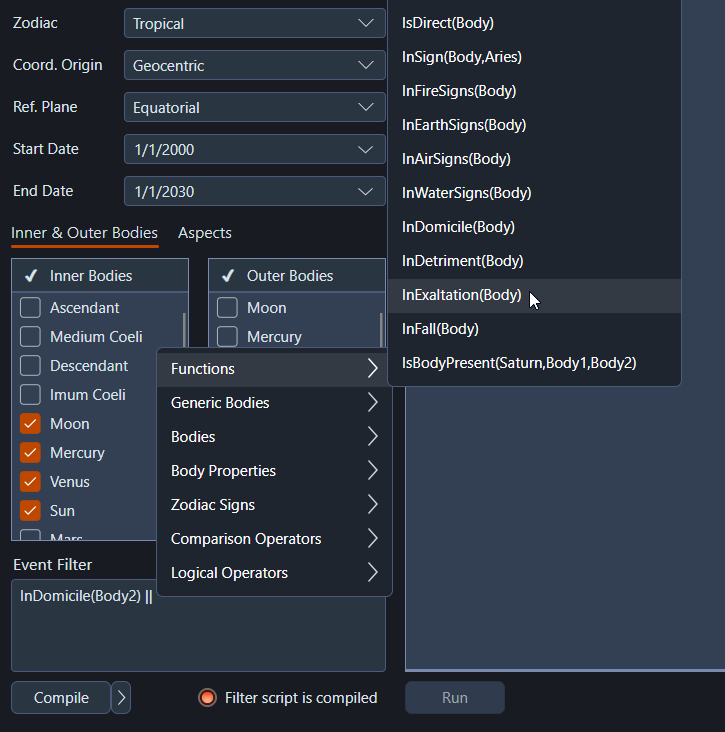The image size is (725, 732).
Task: Open the Coord. Origin dropdown showing Geocentric
Action: pos(254,65)
